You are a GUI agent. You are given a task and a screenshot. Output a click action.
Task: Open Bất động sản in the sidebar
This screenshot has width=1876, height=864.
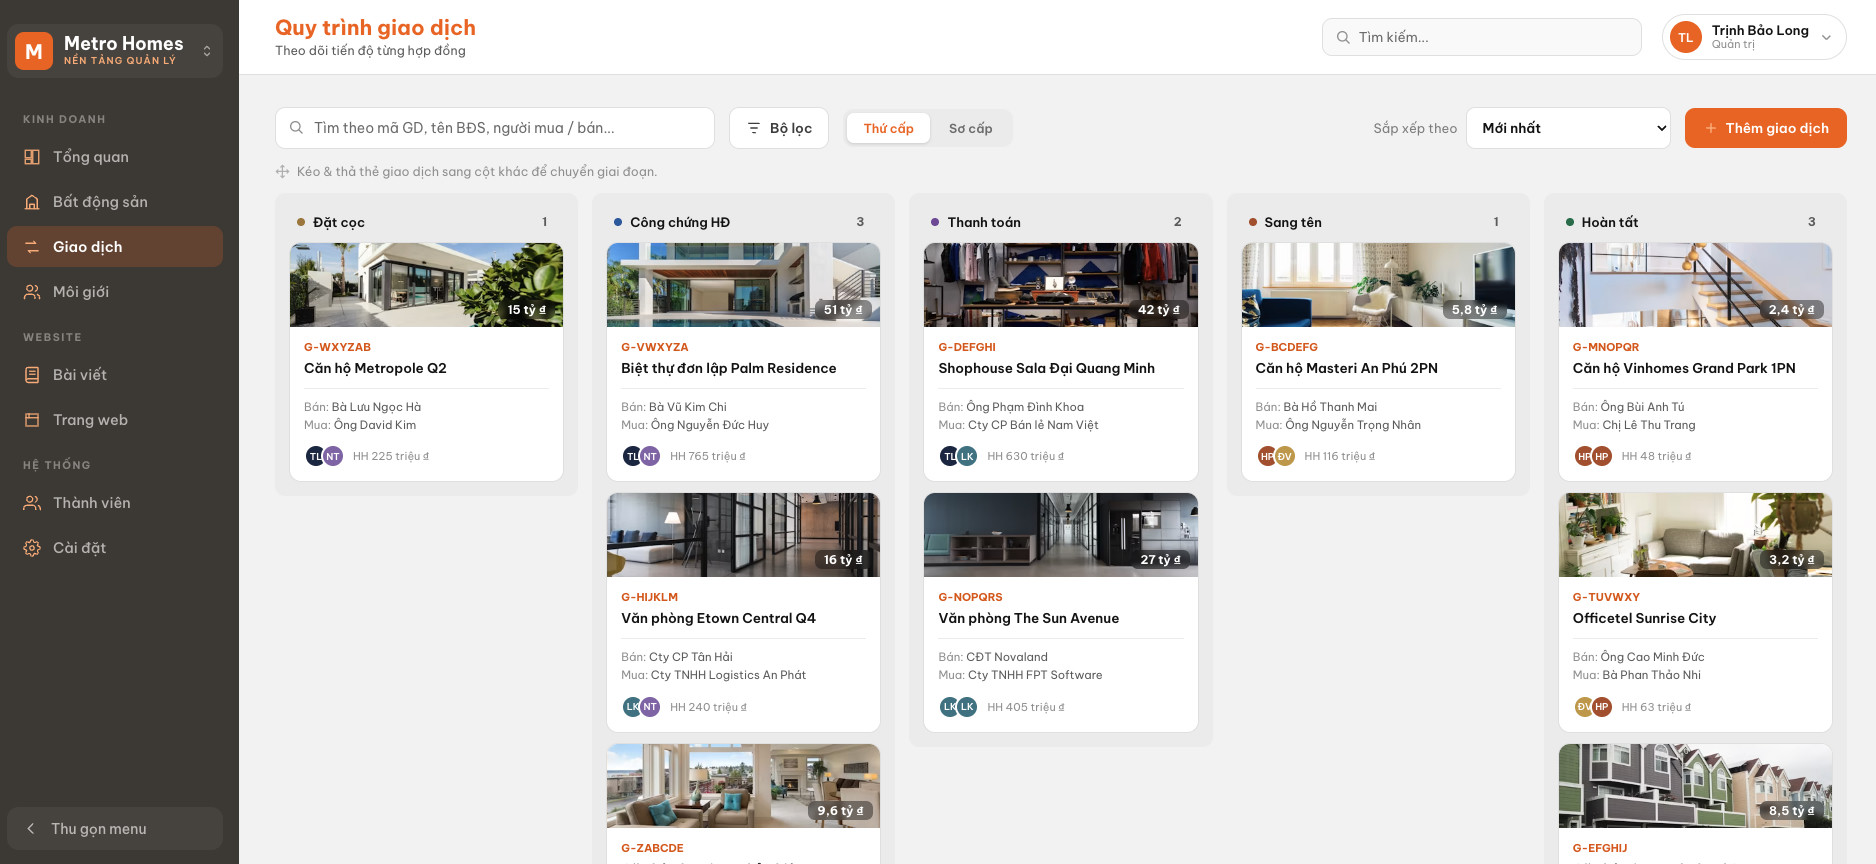[x=115, y=202]
